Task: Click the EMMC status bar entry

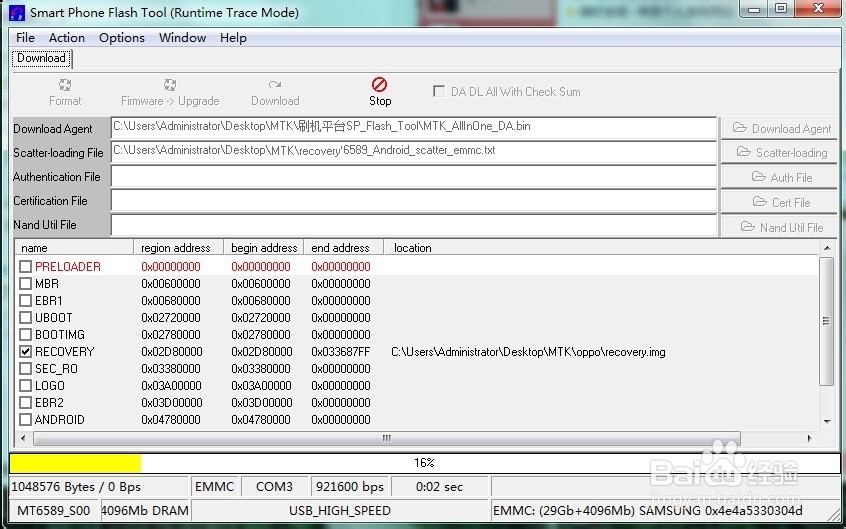Action: (x=215, y=487)
